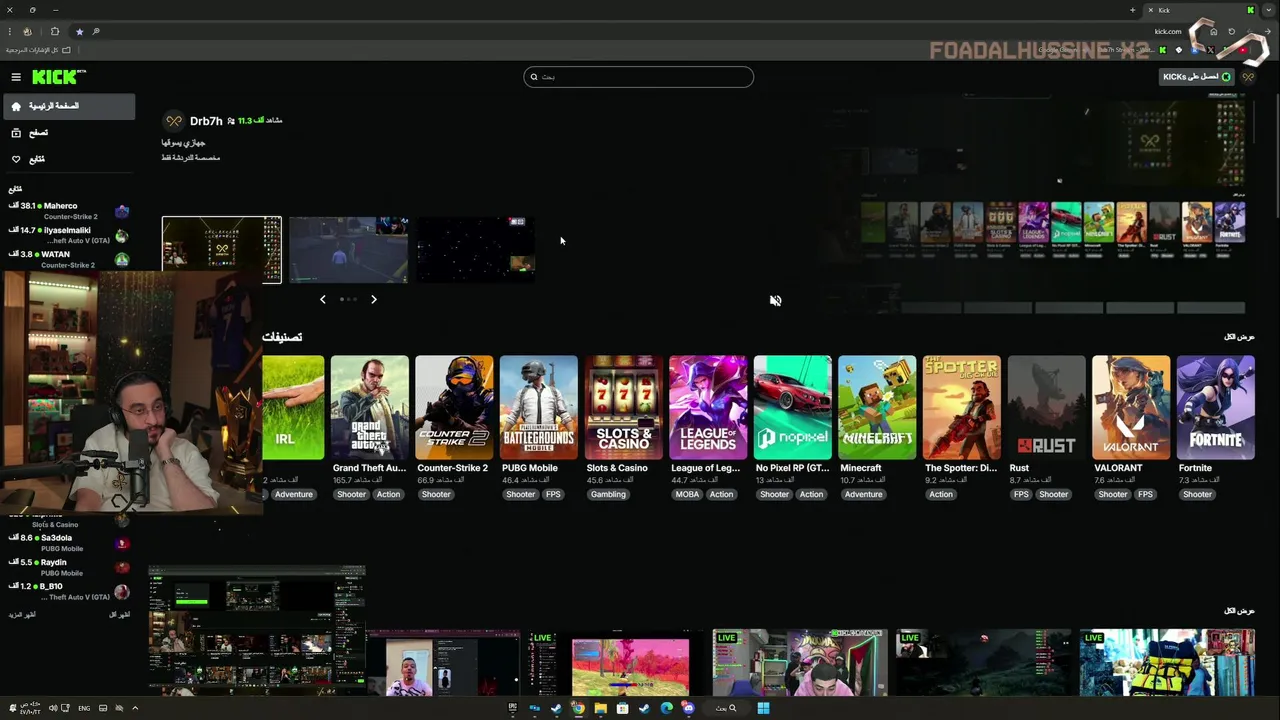The width and height of the screenshot is (1280, 720).
Task: Open the tab search dropdown arrow
Action: [x=1269, y=10]
